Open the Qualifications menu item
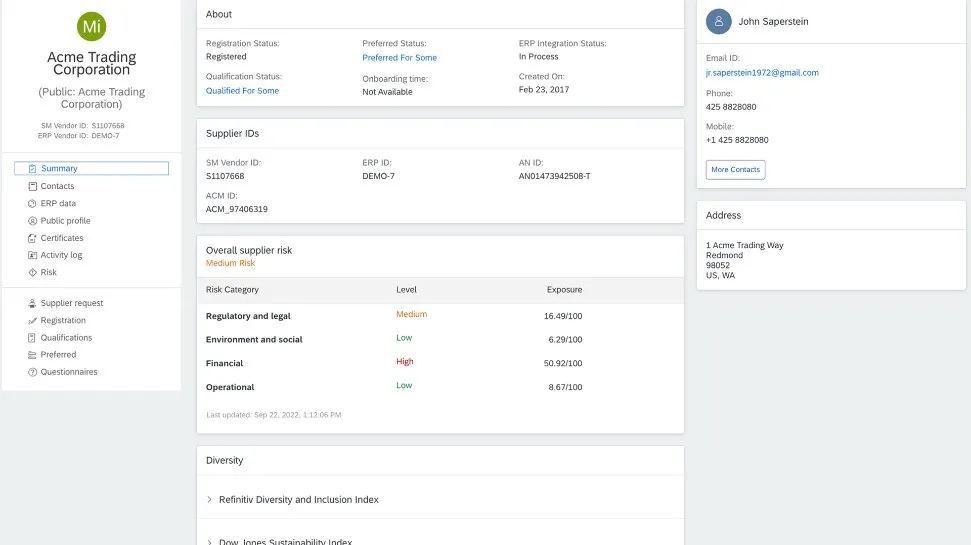Image resolution: width=971 pixels, height=545 pixels. pos(66,338)
